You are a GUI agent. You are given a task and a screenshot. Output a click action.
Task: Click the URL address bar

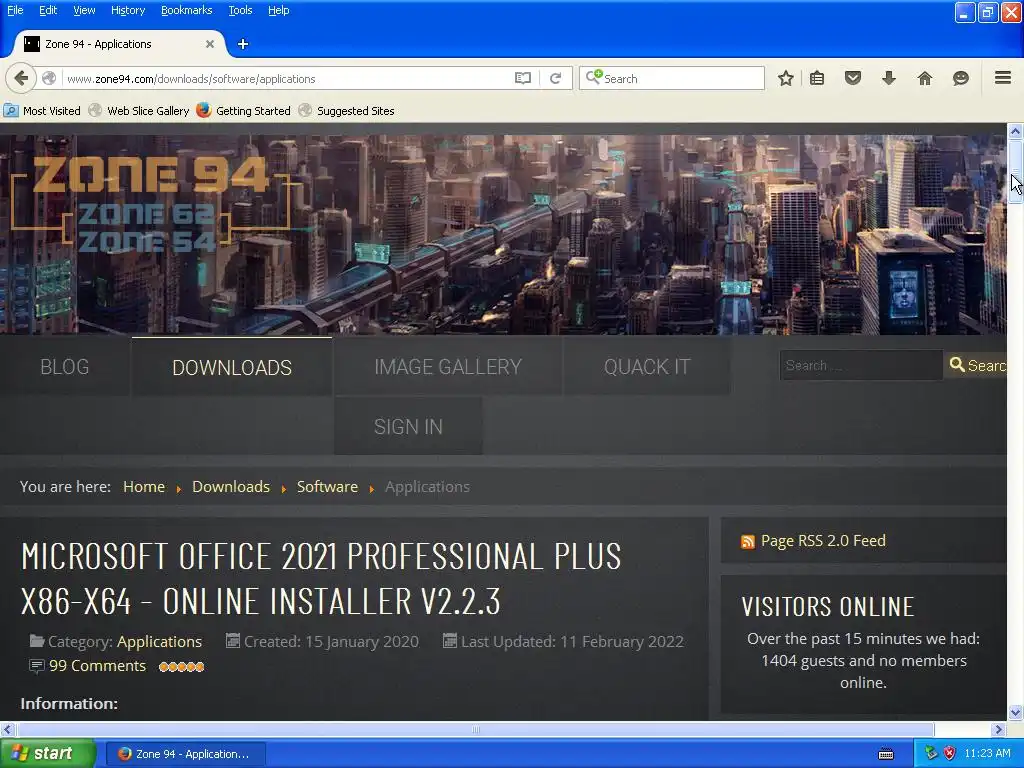click(287, 78)
